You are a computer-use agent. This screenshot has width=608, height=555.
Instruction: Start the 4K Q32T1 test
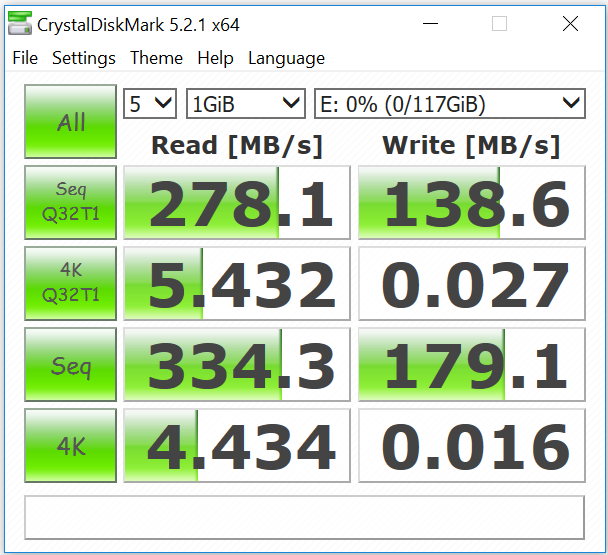(71, 284)
